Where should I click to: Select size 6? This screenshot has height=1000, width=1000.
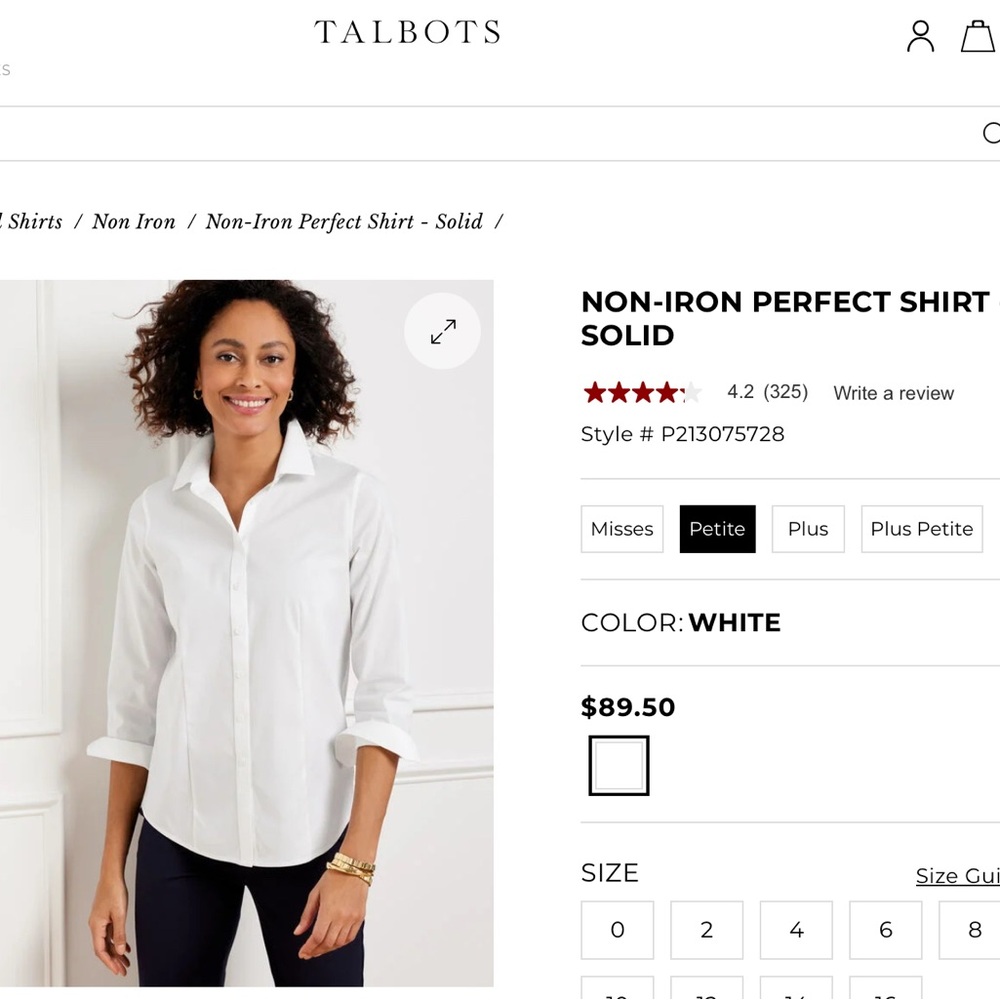click(x=885, y=930)
